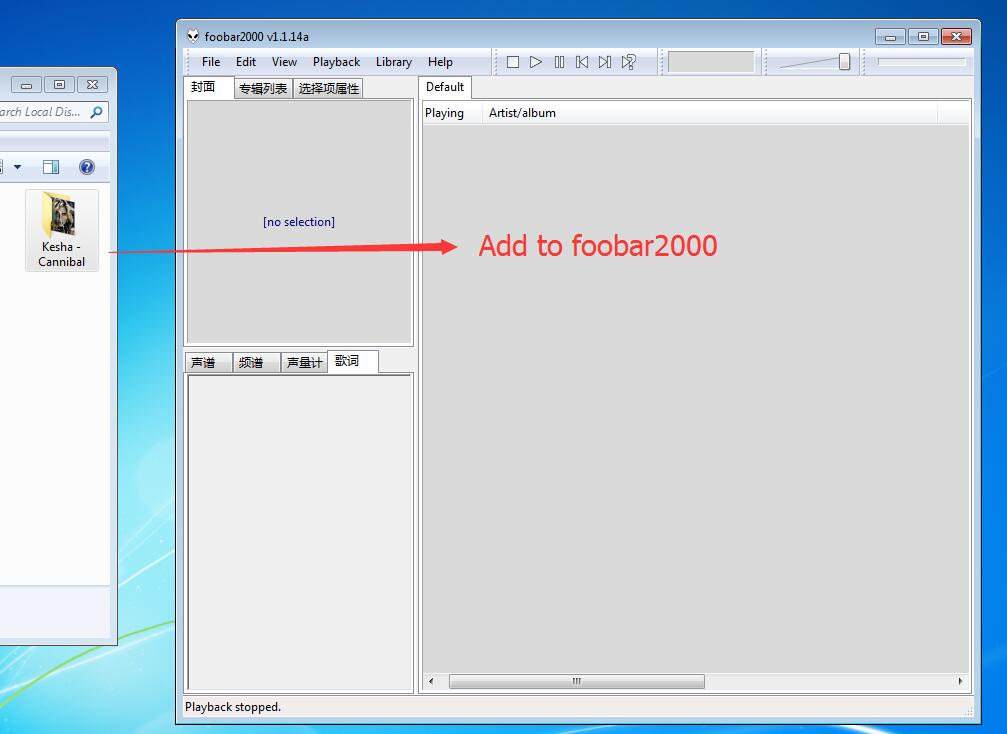Close the foobar2000 window

tap(956, 37)
